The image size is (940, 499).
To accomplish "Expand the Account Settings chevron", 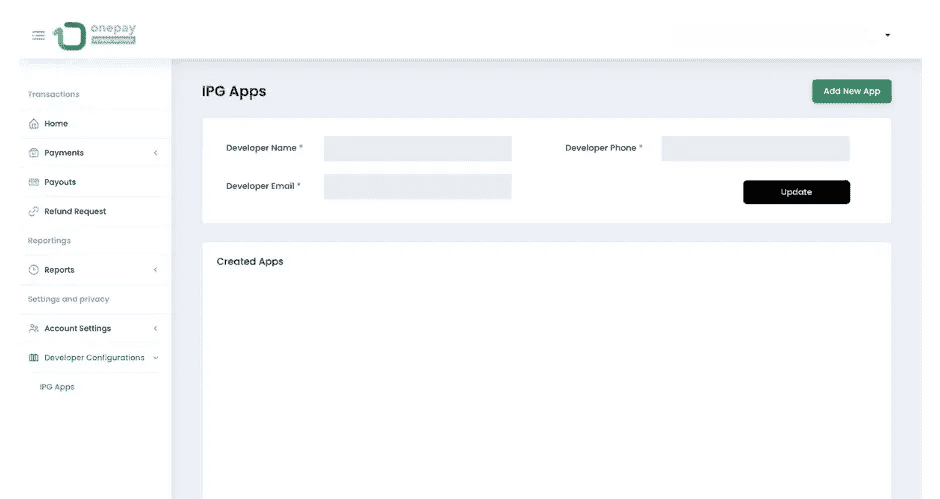I will click(155, 329).
